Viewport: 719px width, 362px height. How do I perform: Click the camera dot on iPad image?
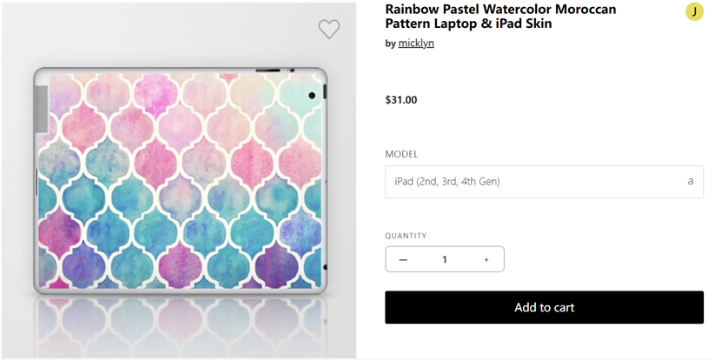tap(312, 95)
